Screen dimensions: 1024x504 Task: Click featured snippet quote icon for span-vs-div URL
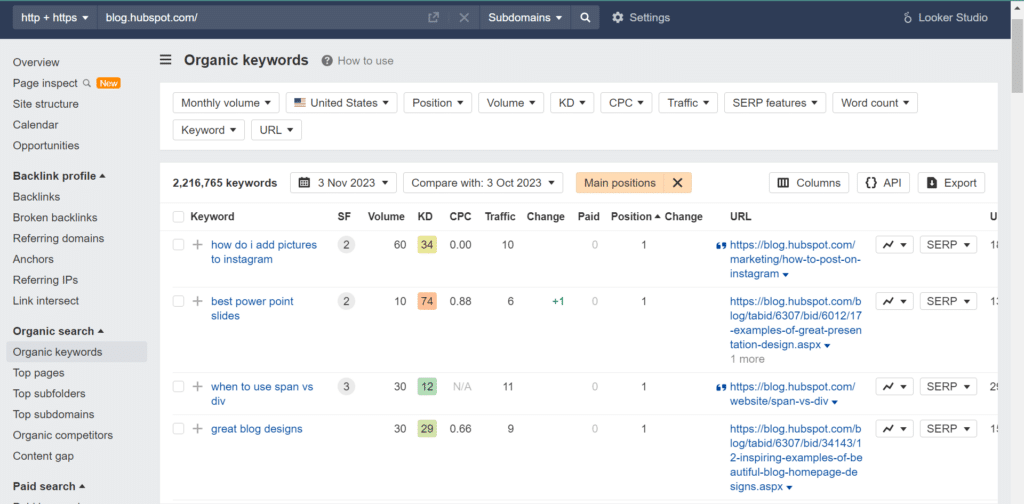coord(722,387)
